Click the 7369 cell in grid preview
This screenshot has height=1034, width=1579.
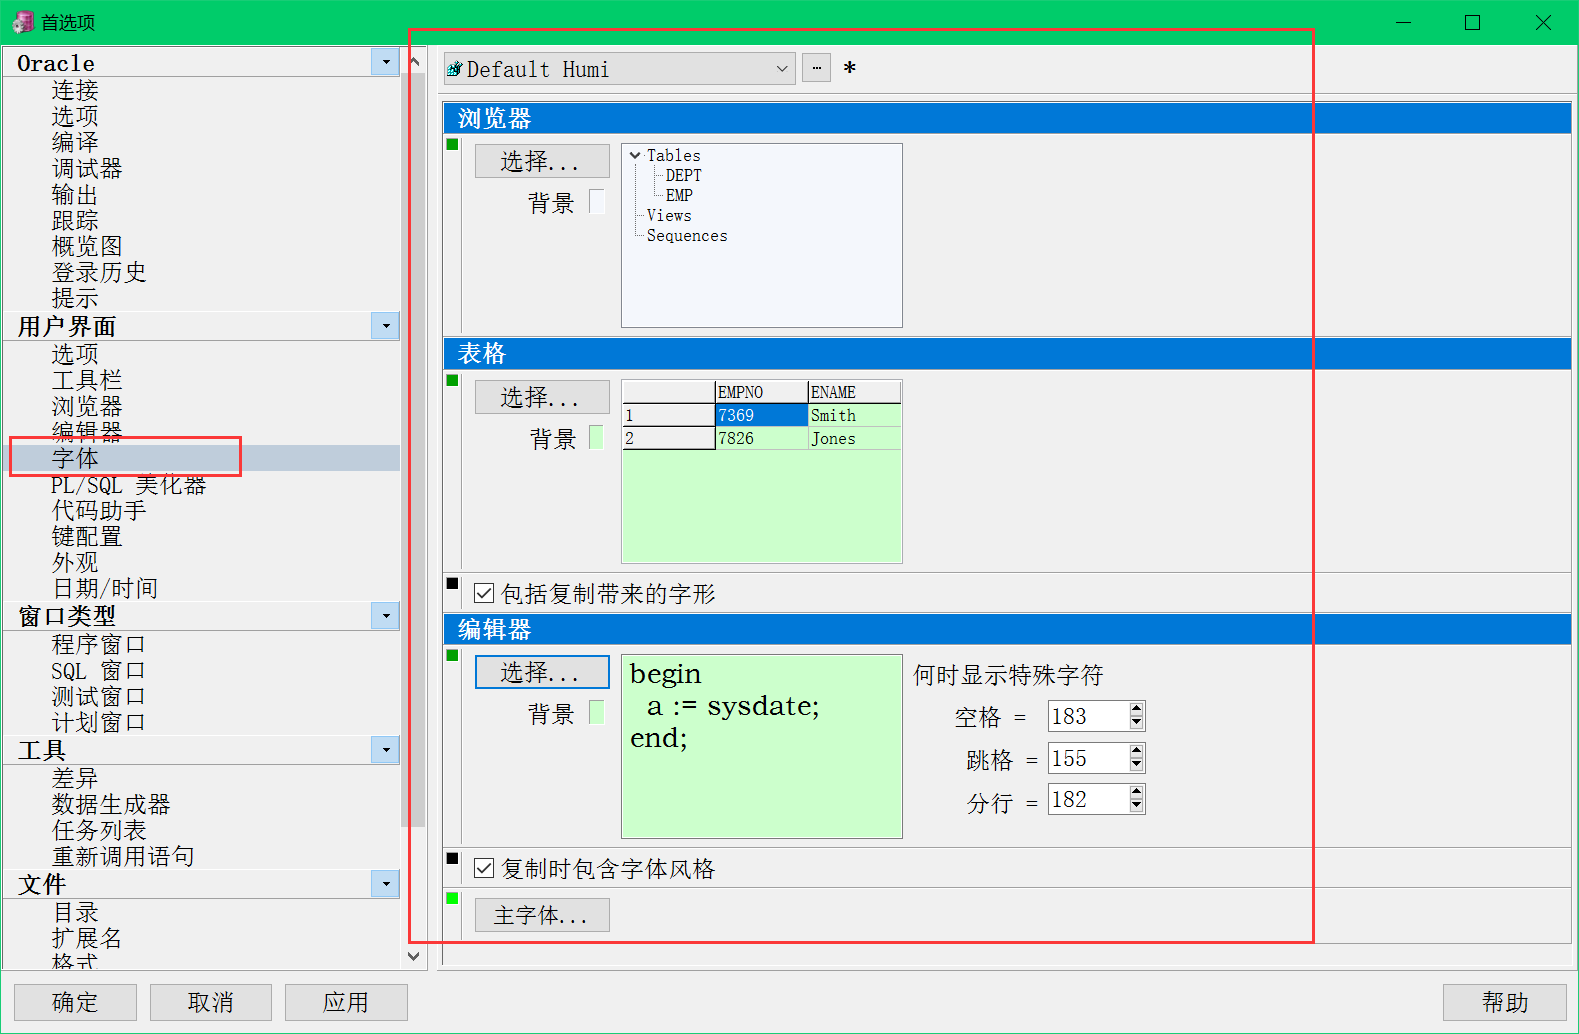(762, 415)
